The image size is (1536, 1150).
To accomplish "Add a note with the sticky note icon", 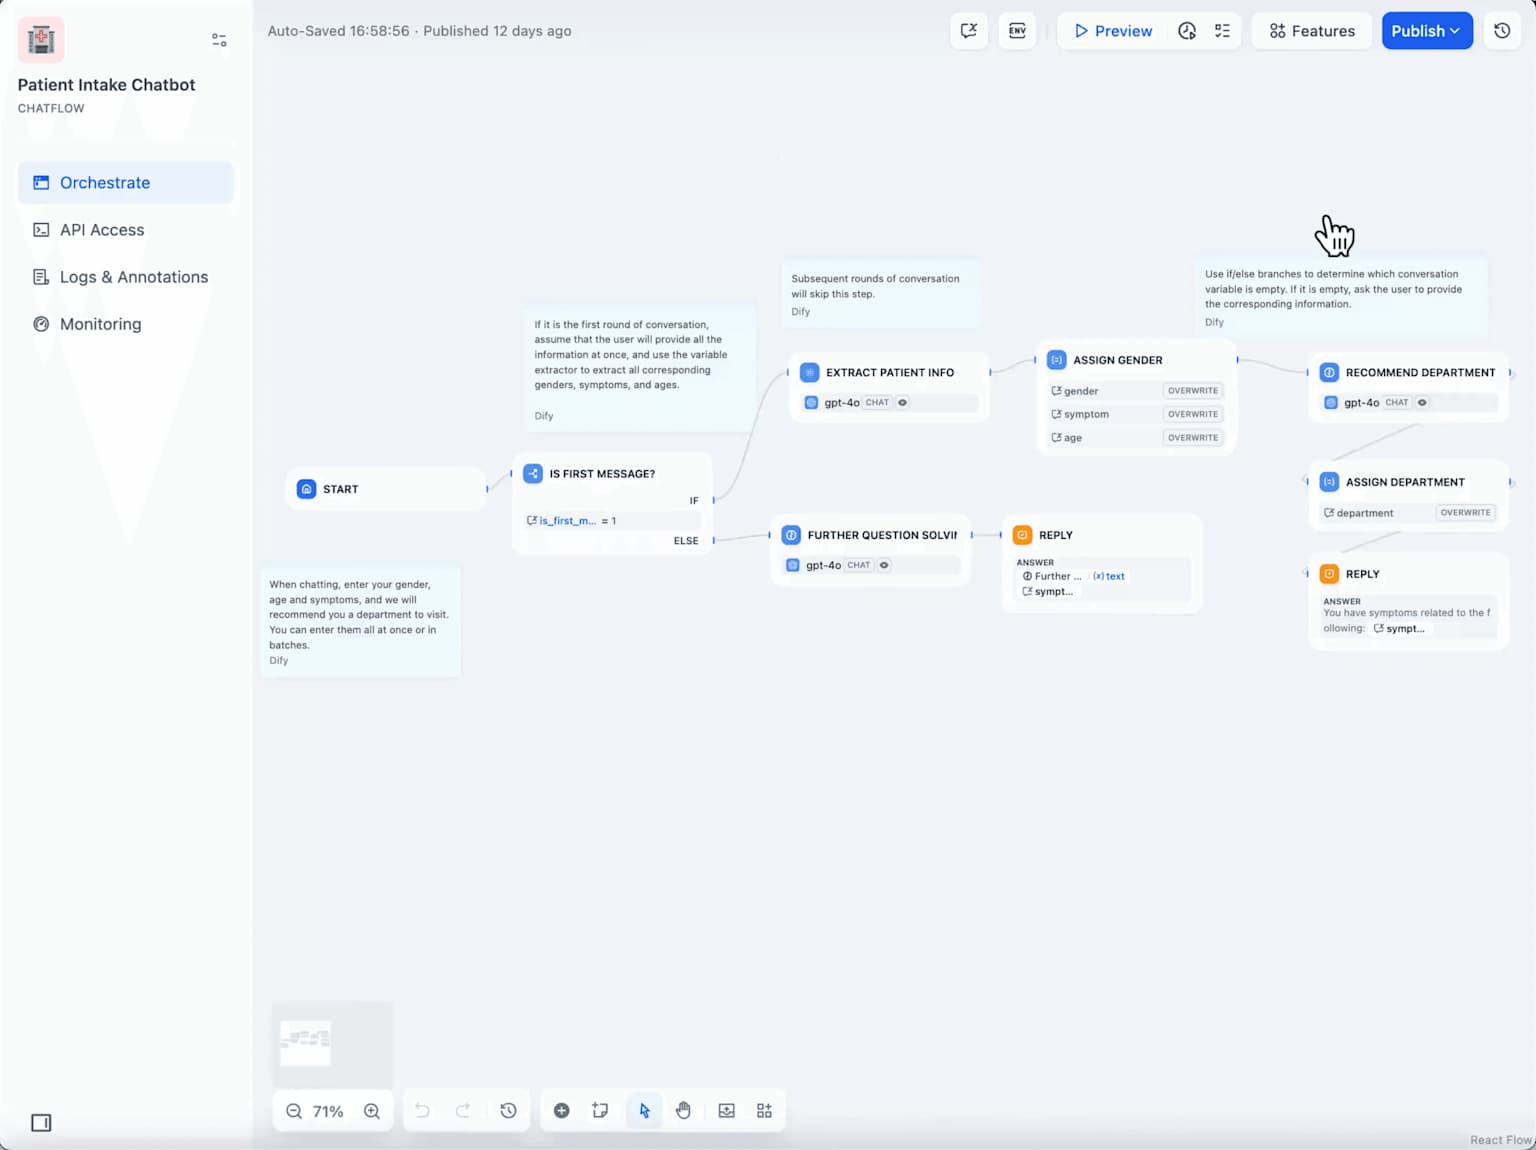I will pyautogui.click(x=600, y=1110).
